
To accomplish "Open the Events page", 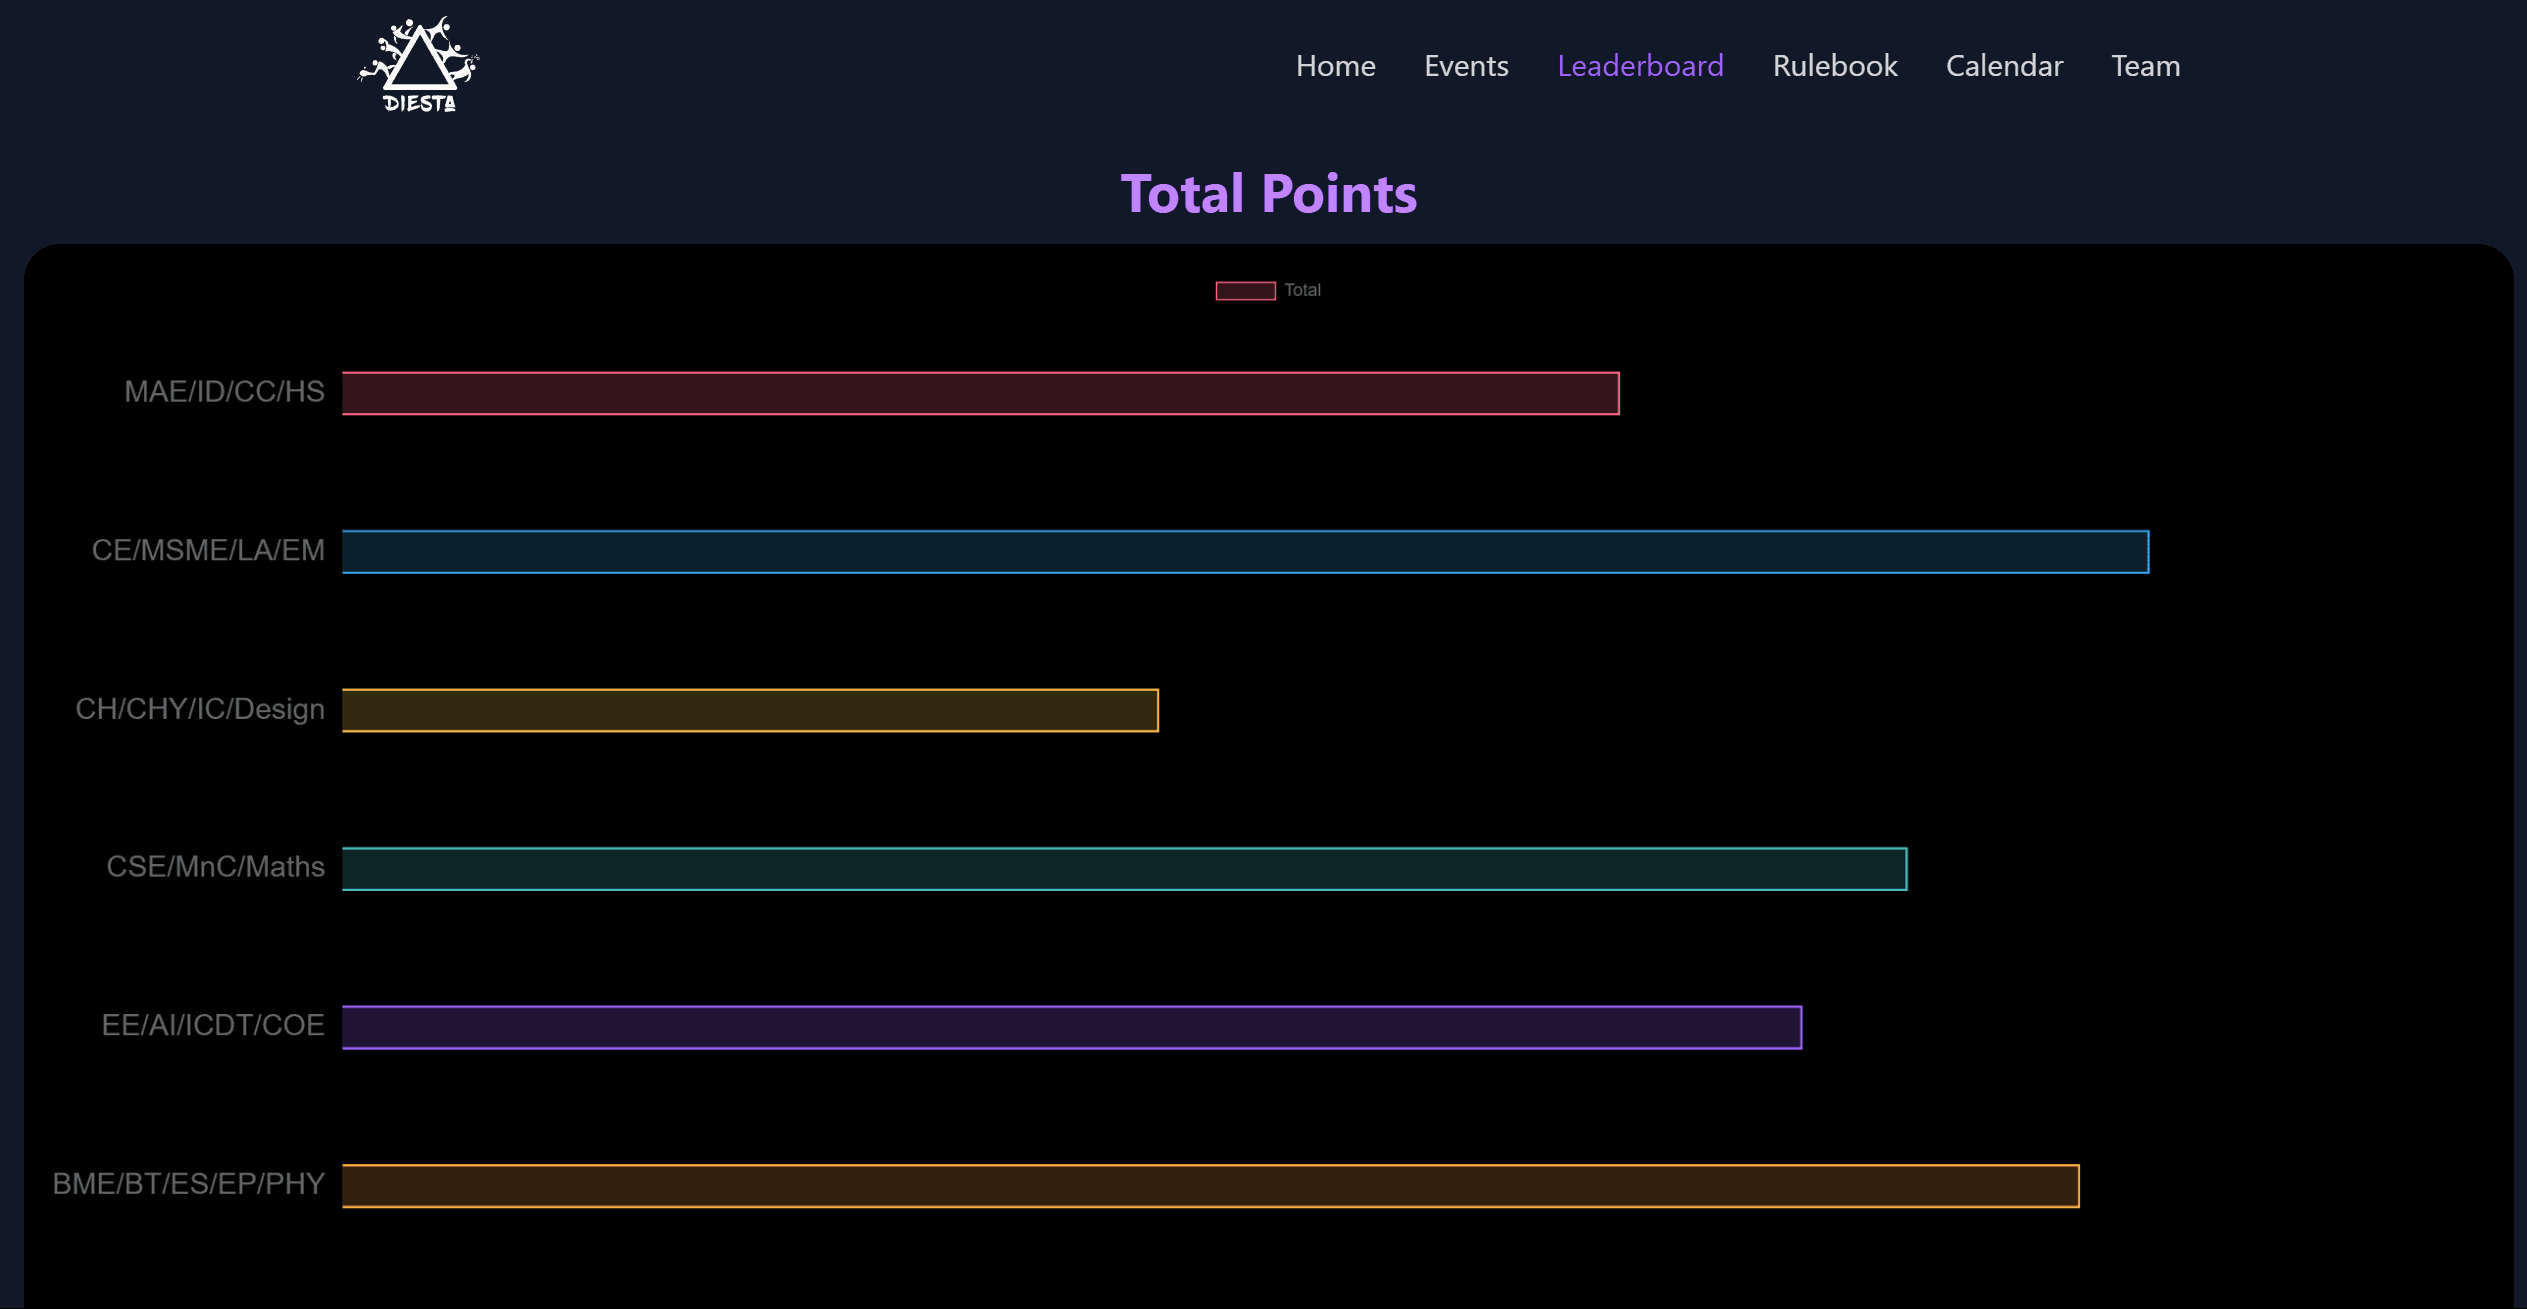I will 1466,66.
